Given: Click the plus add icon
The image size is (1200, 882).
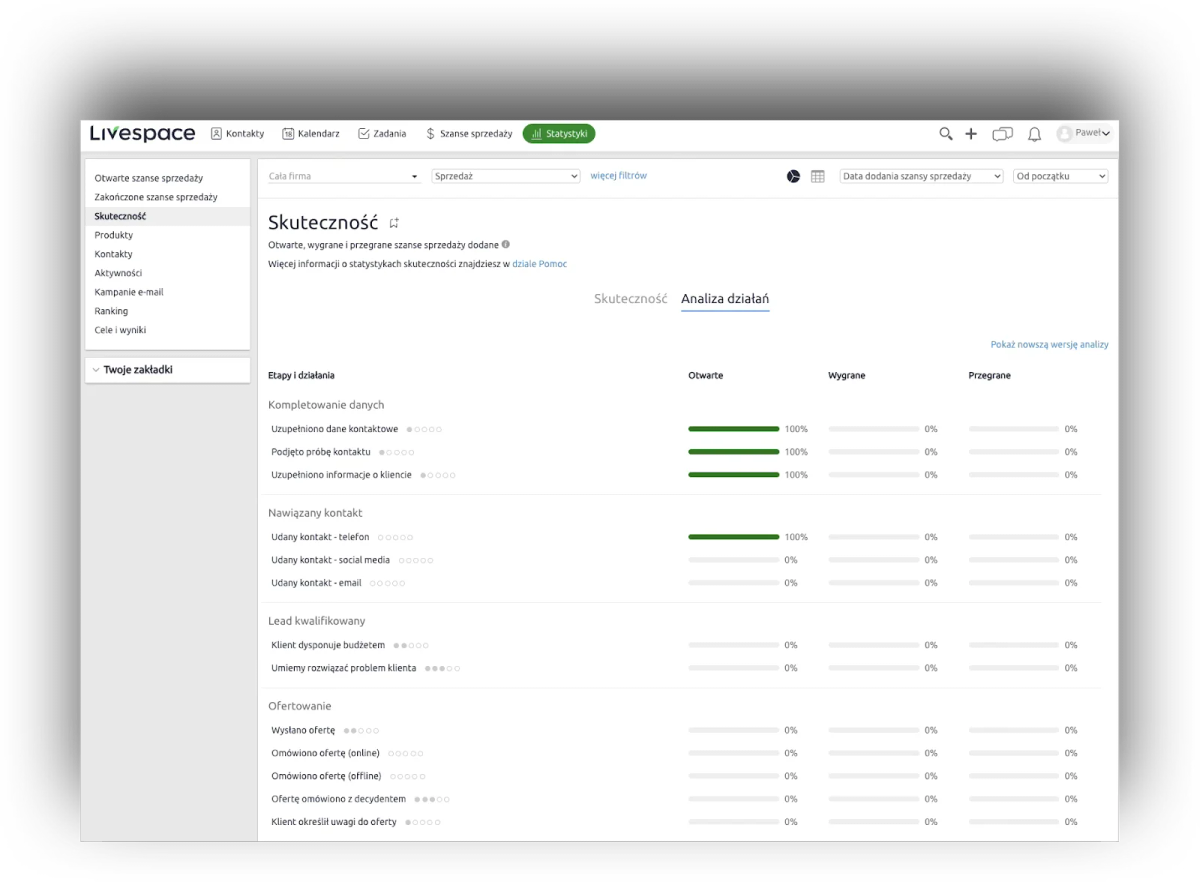Looking at the screenshot, I should 971,134.
